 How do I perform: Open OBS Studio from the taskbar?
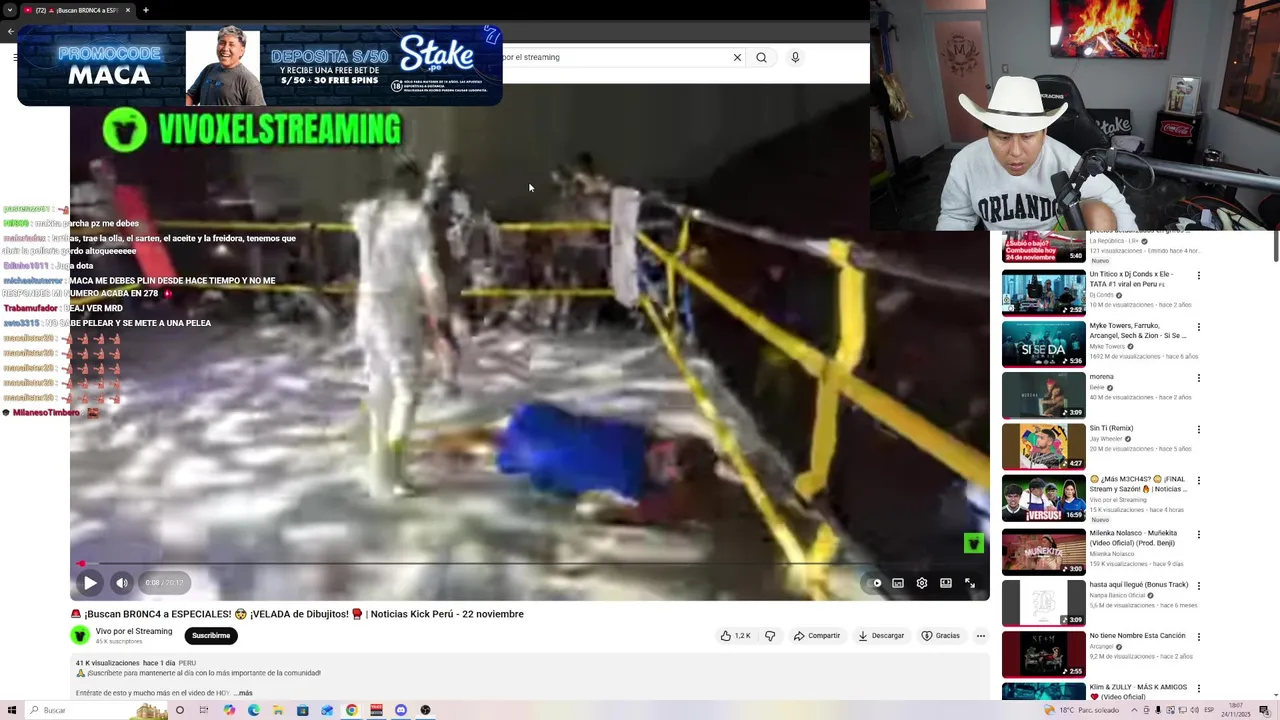click(x=426, y=710)
